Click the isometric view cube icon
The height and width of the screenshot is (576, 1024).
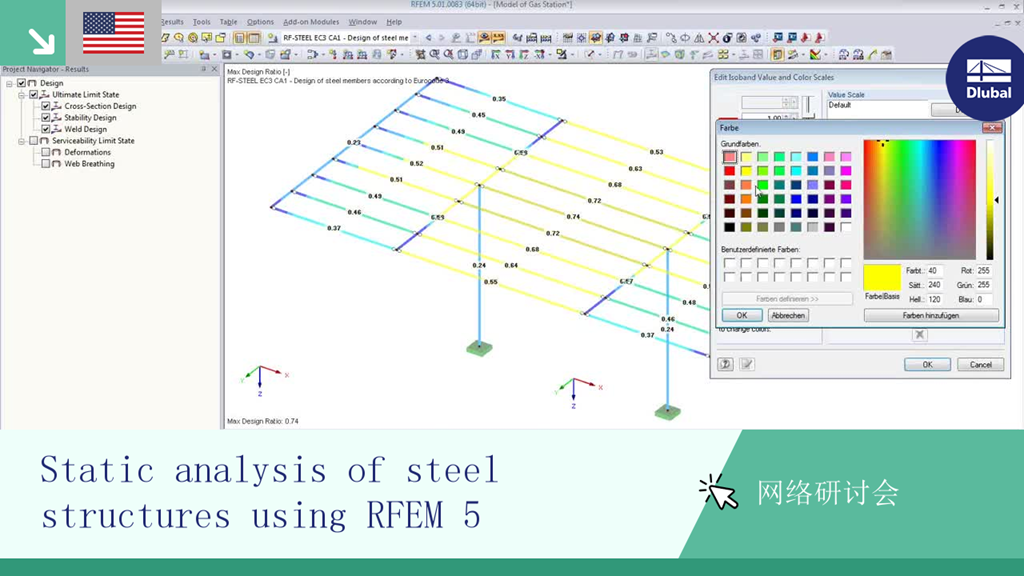pyautogui.click(x=462, y=55)
